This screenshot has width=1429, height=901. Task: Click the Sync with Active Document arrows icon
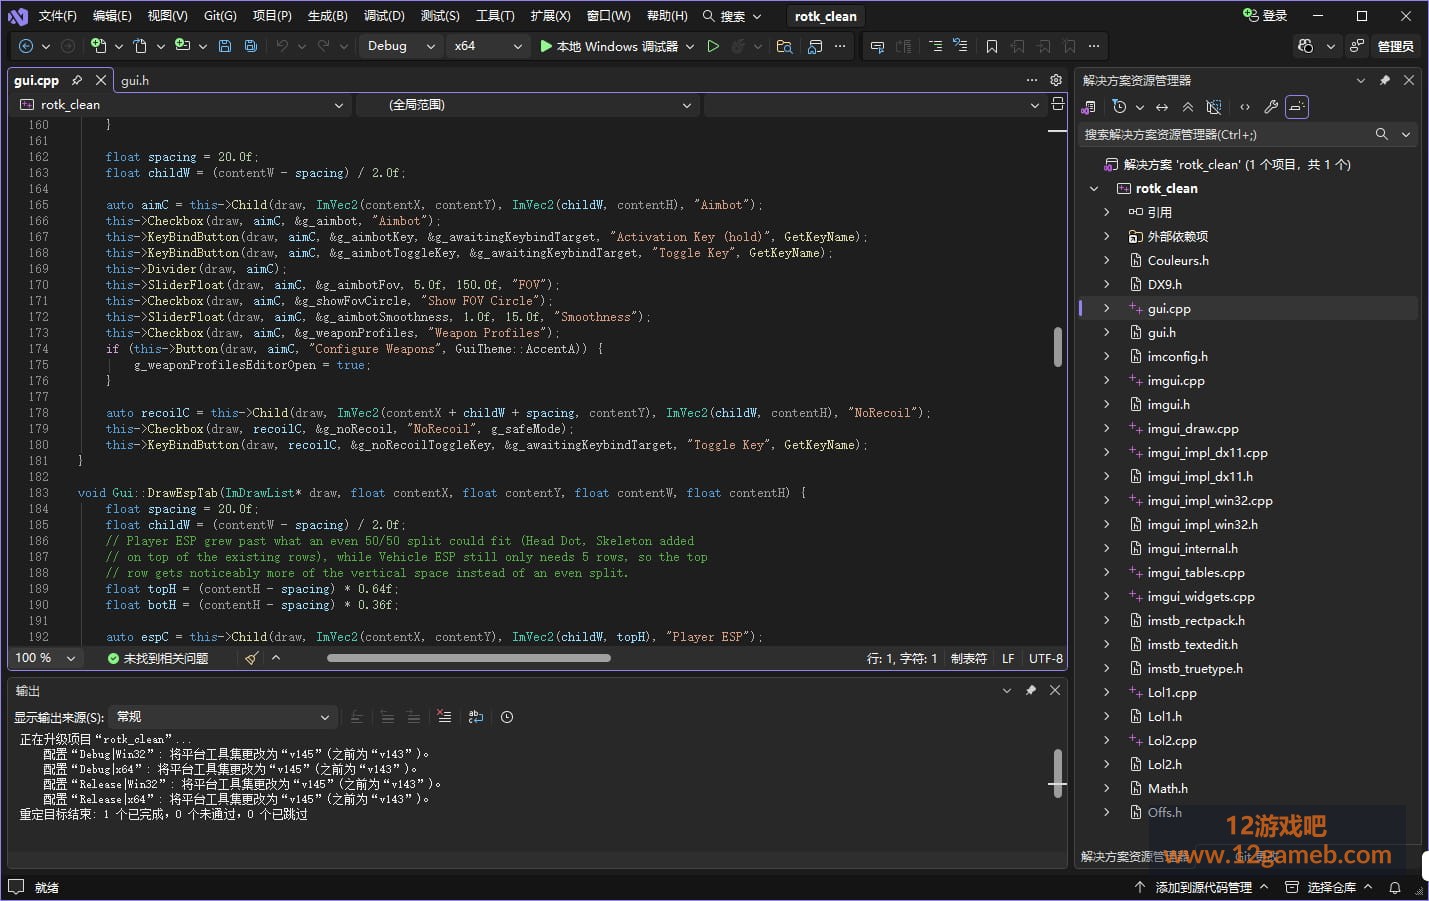click(1162, 107)
